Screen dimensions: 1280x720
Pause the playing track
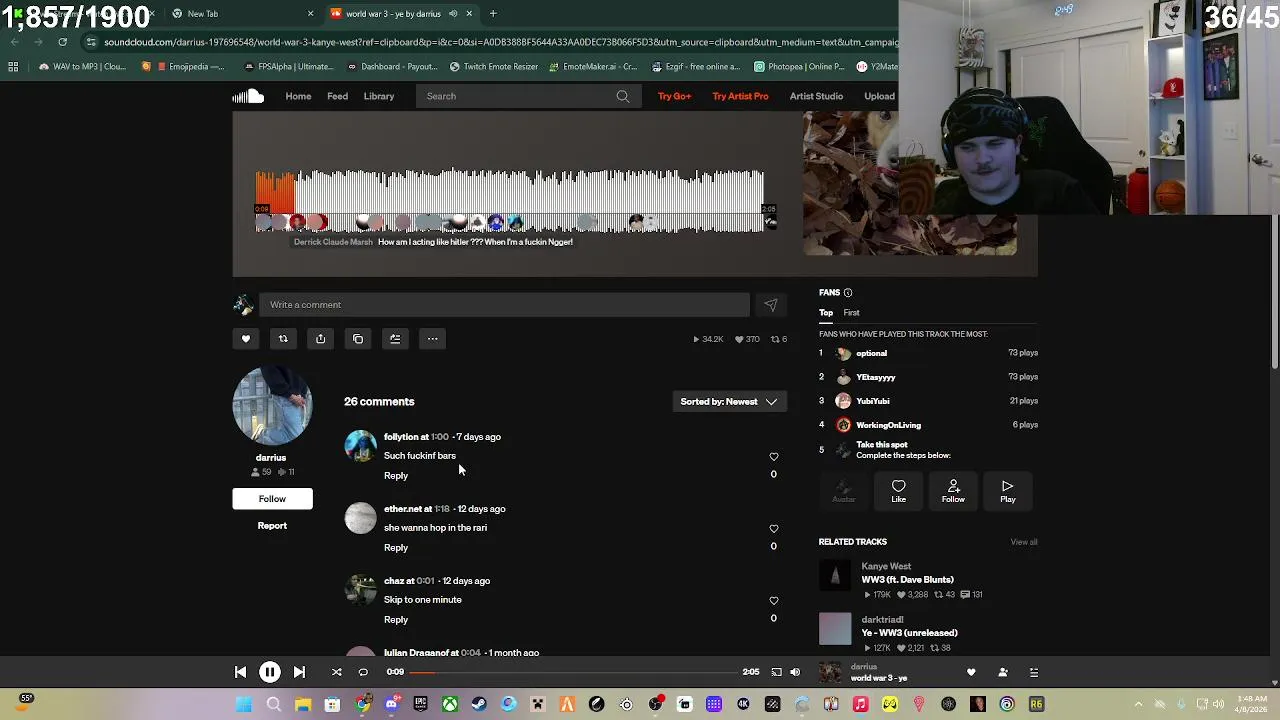[269, 672]
